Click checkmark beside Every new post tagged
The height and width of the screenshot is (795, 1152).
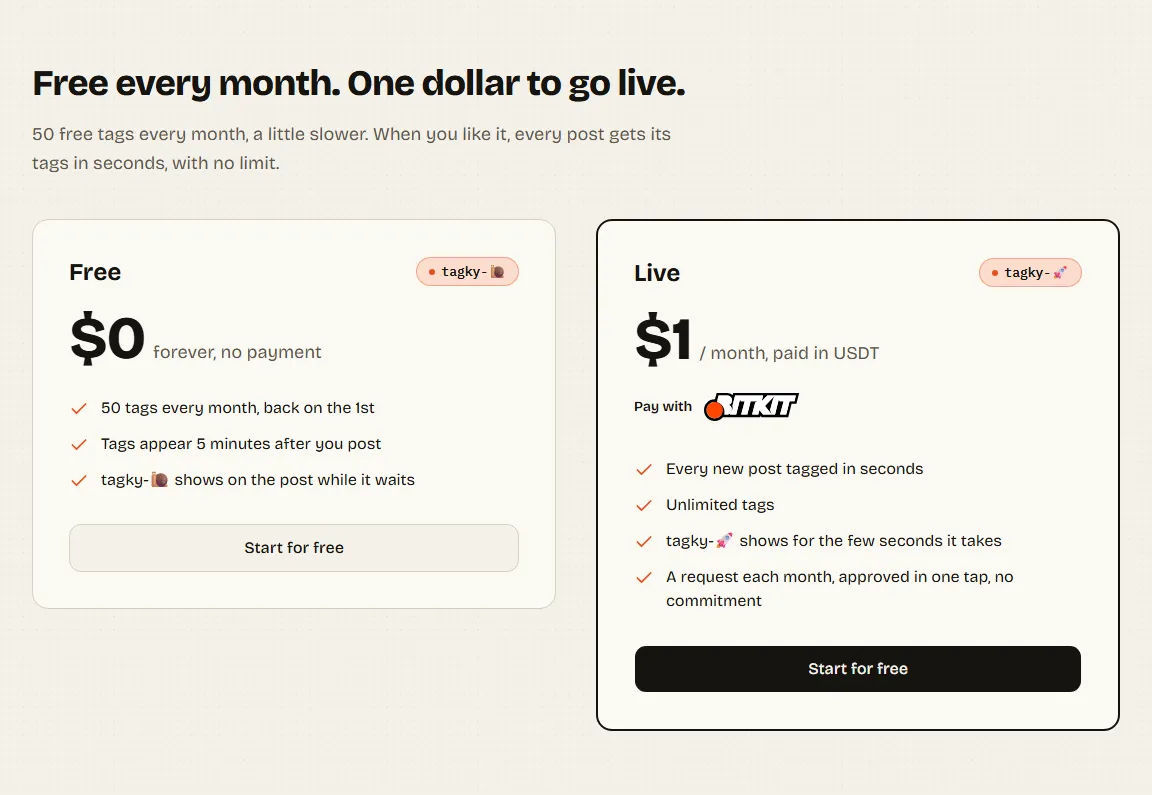pyautogui.click(x=644, y=470)
